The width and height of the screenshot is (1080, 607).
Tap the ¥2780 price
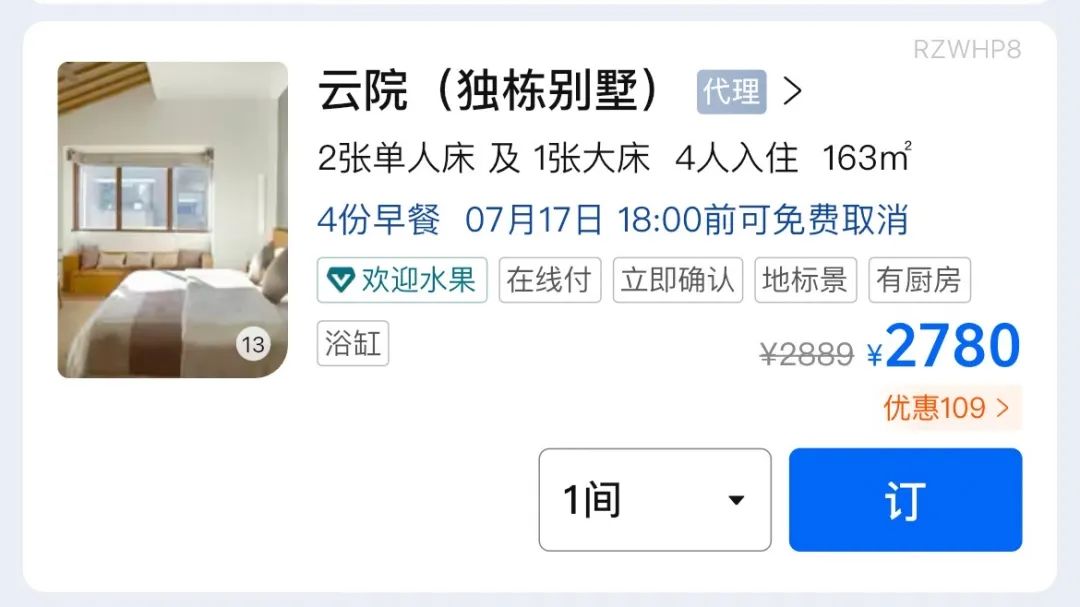pyautogui.click(x=944, y=347)
